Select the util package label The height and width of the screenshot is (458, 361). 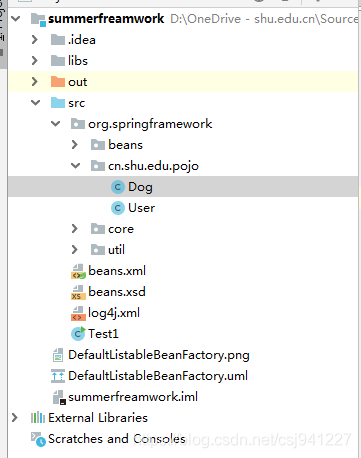(116, 250)
